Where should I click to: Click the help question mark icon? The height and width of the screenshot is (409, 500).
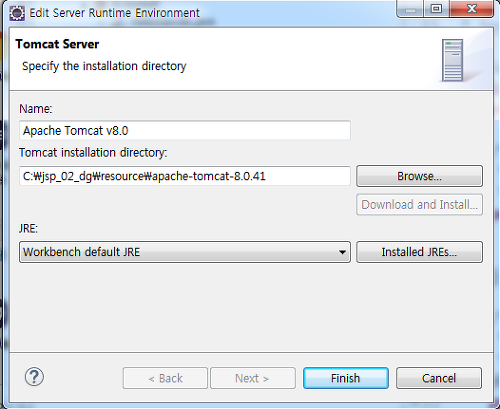pyautogui.click(x=34, y=377)
